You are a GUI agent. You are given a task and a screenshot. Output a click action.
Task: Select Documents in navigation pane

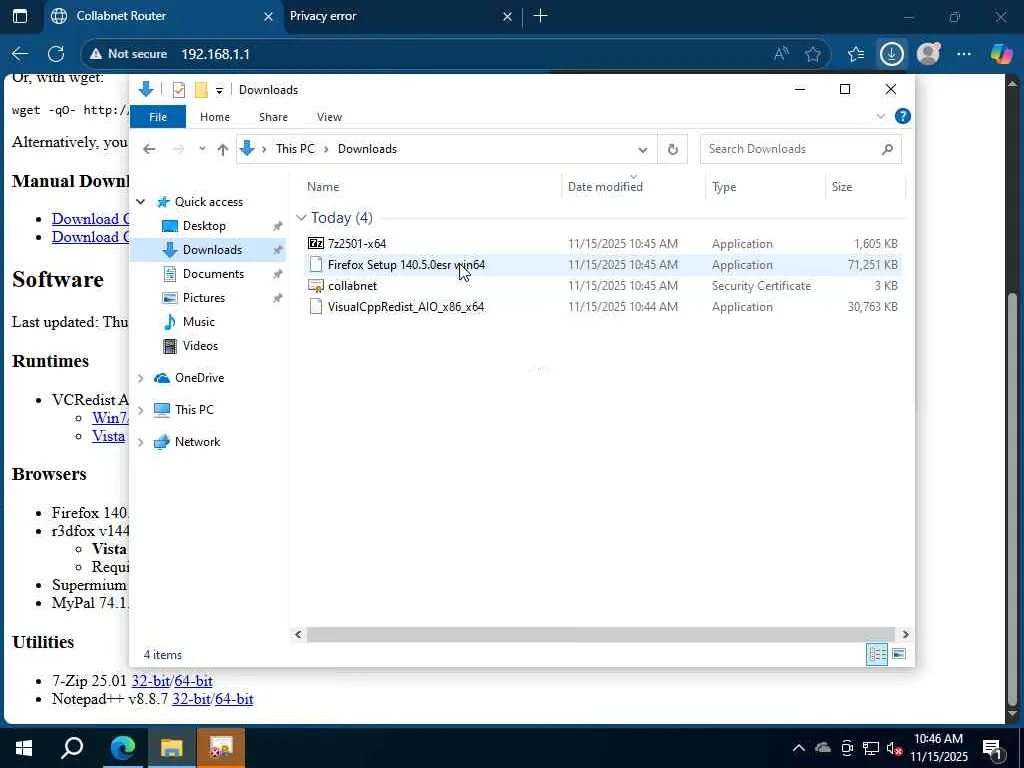coord(213,274)
